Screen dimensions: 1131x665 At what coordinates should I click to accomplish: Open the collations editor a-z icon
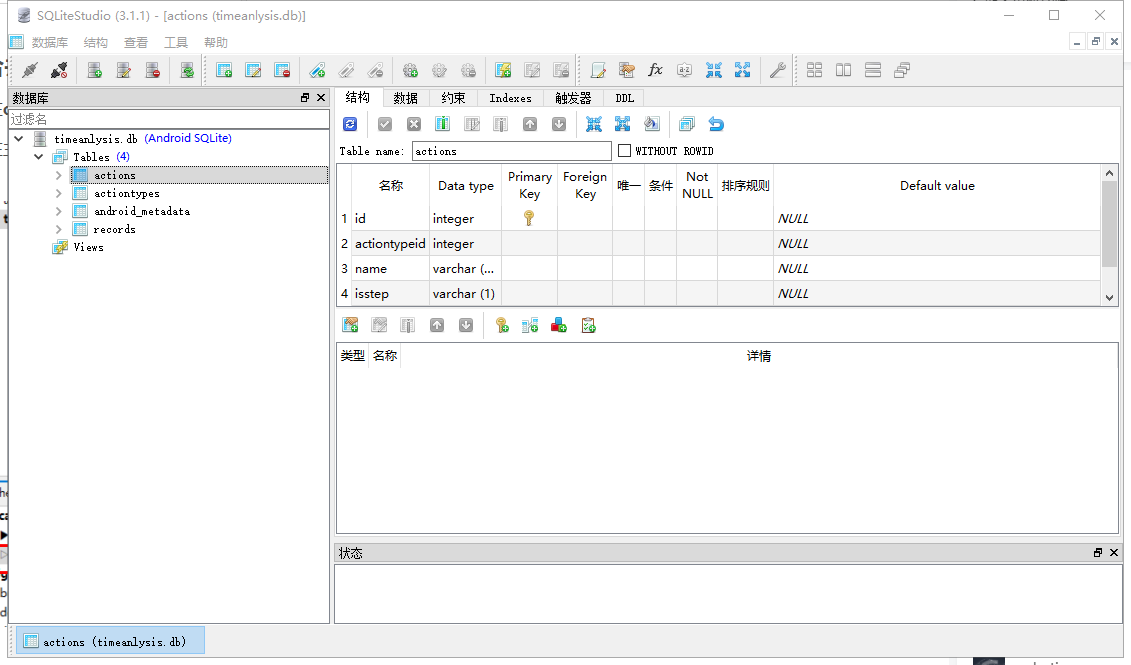tap(685, 70)
